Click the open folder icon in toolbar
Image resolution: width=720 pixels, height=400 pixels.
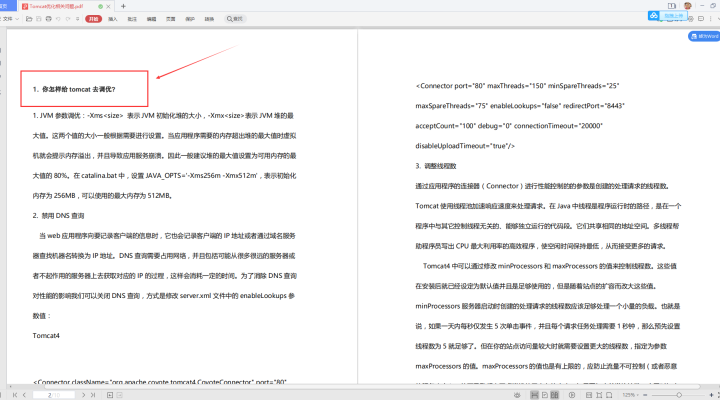pyautogui.click(x=29, y=19)
